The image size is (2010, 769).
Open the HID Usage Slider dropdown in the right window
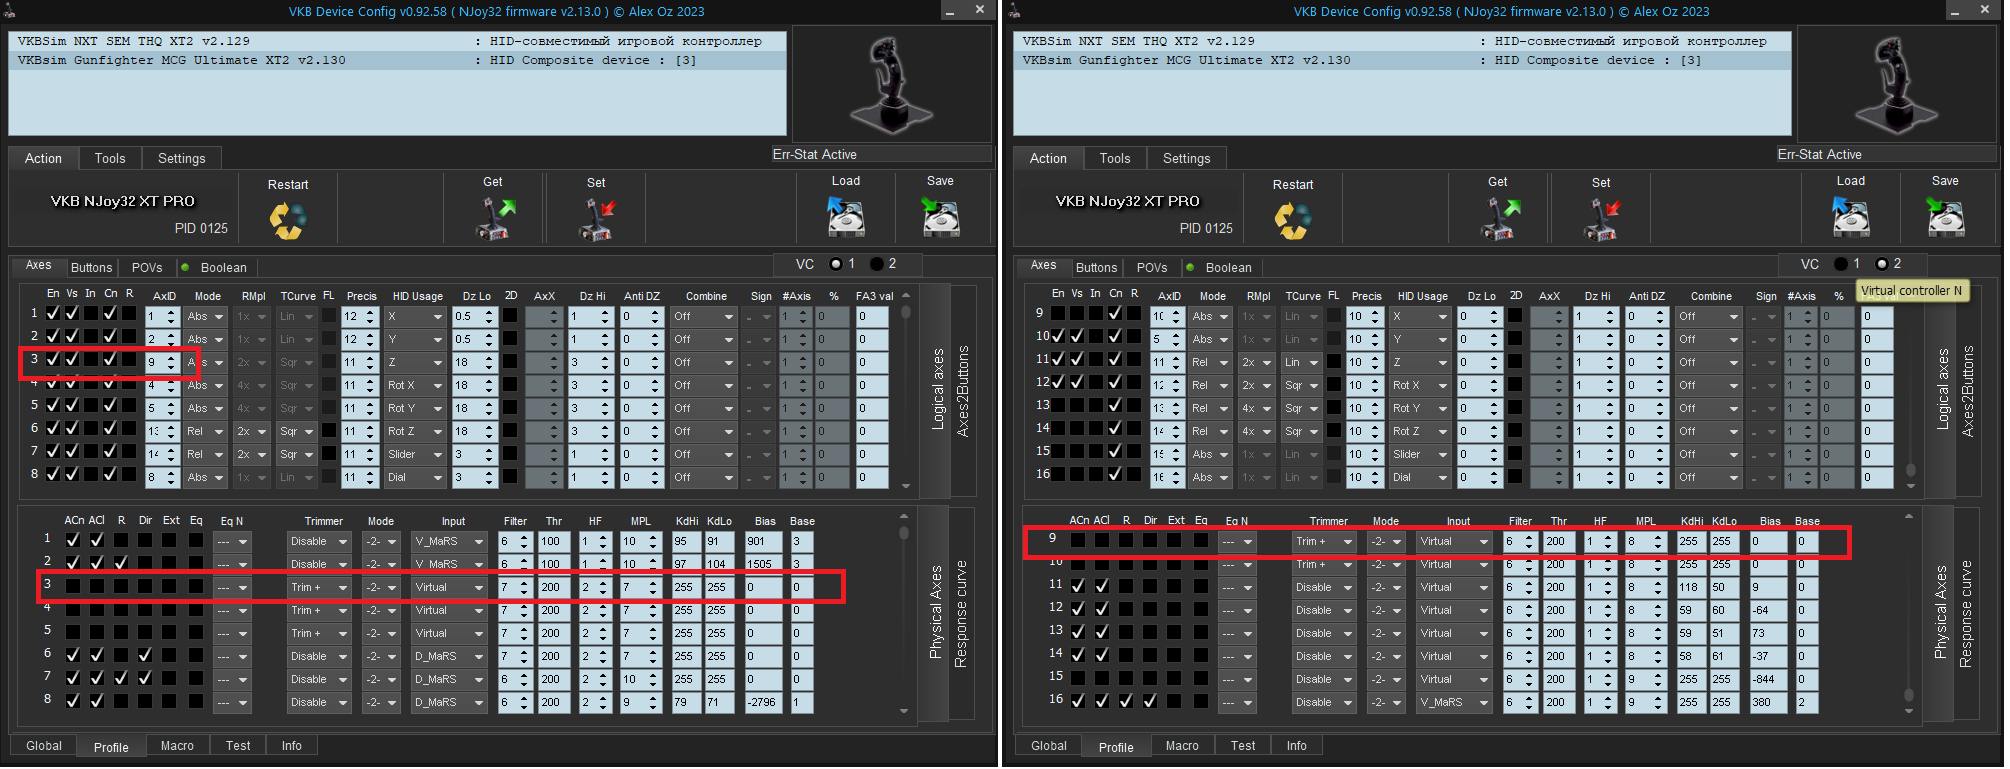pos(1420,454)
